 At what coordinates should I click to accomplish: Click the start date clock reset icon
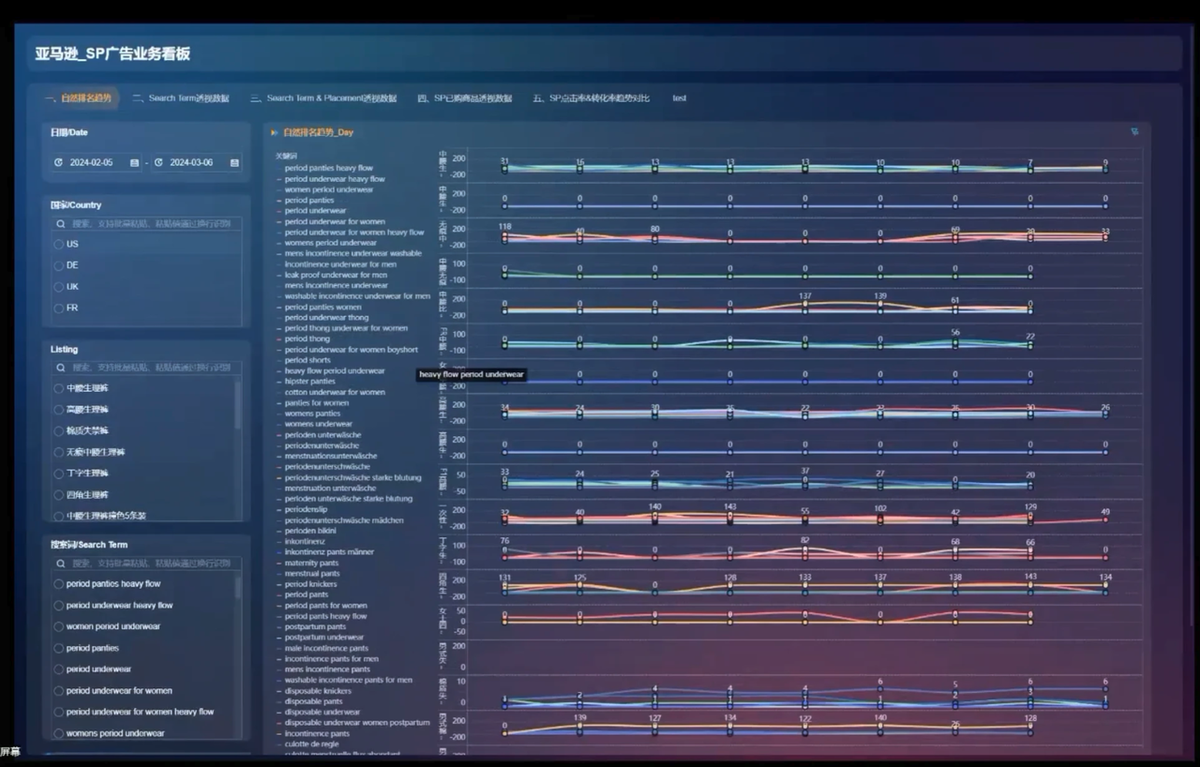pos(58,163)
